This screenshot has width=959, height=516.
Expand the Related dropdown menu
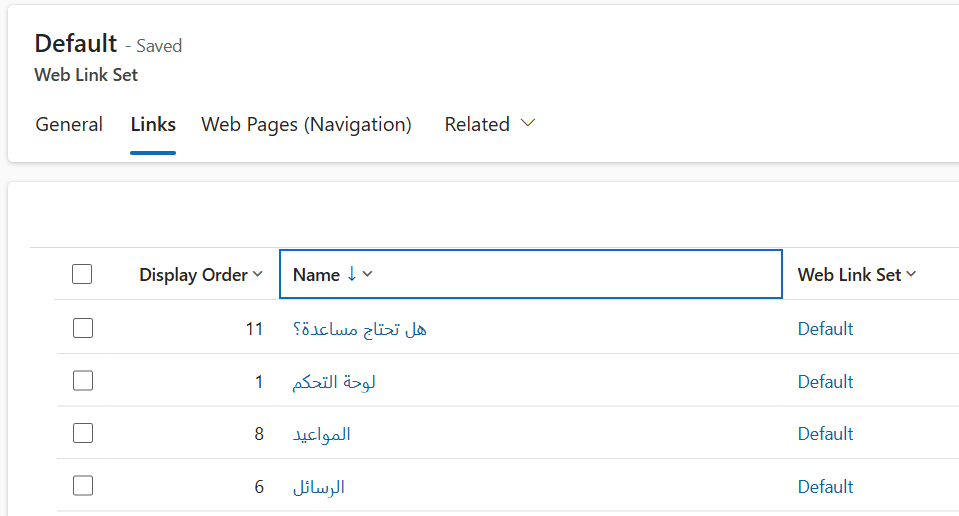pos(490,124)
